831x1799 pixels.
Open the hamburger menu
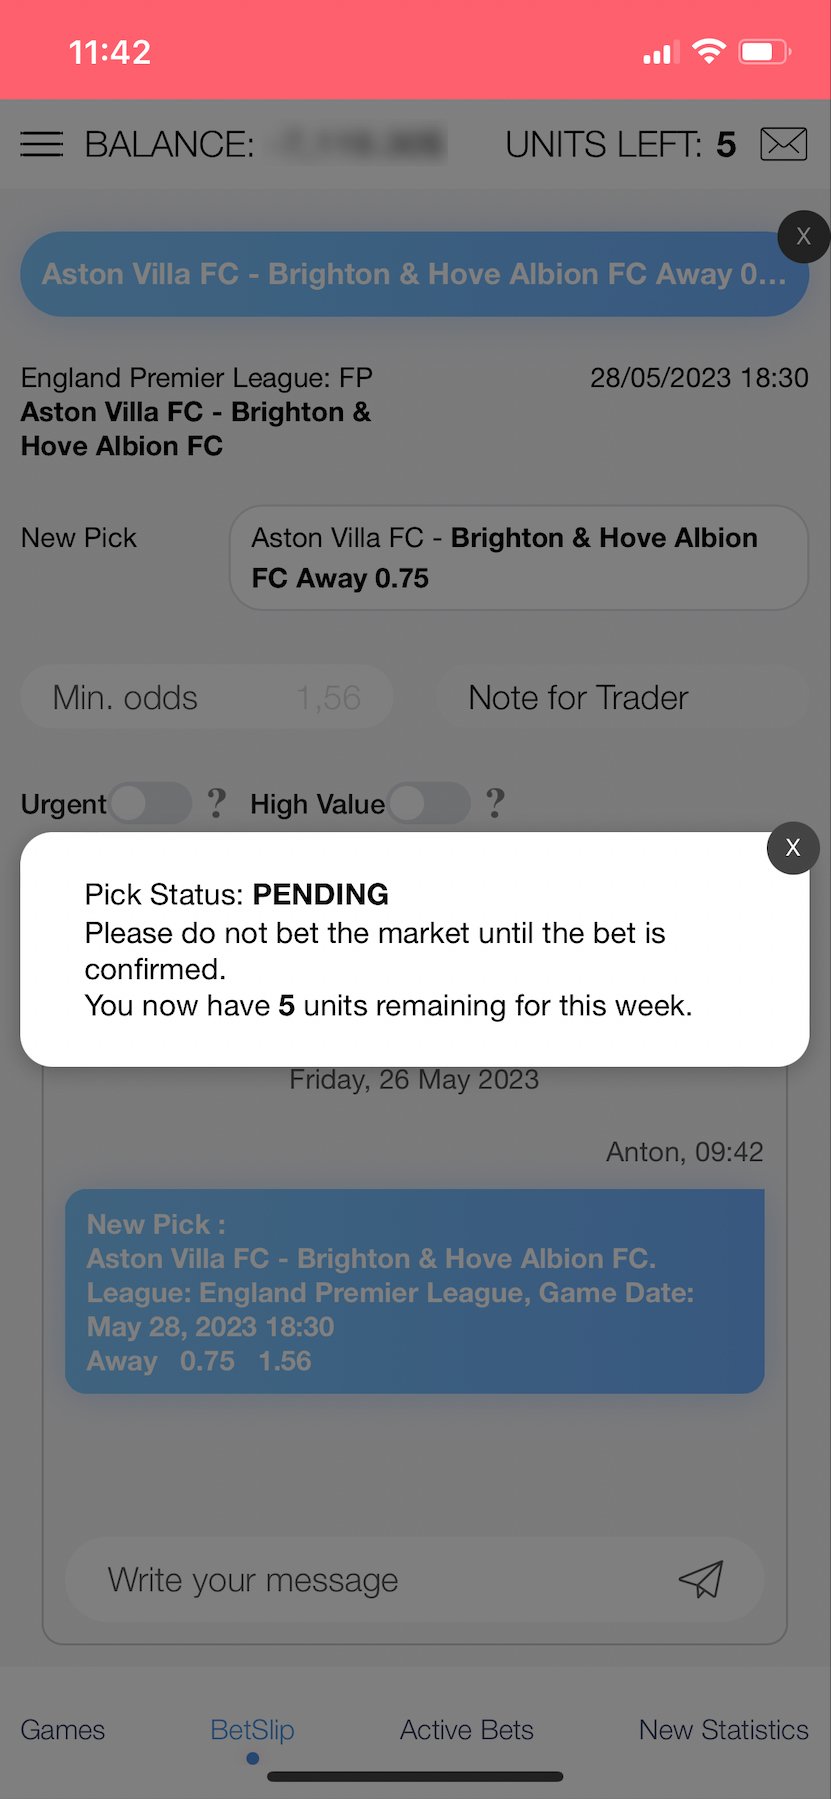pos(41,145)
